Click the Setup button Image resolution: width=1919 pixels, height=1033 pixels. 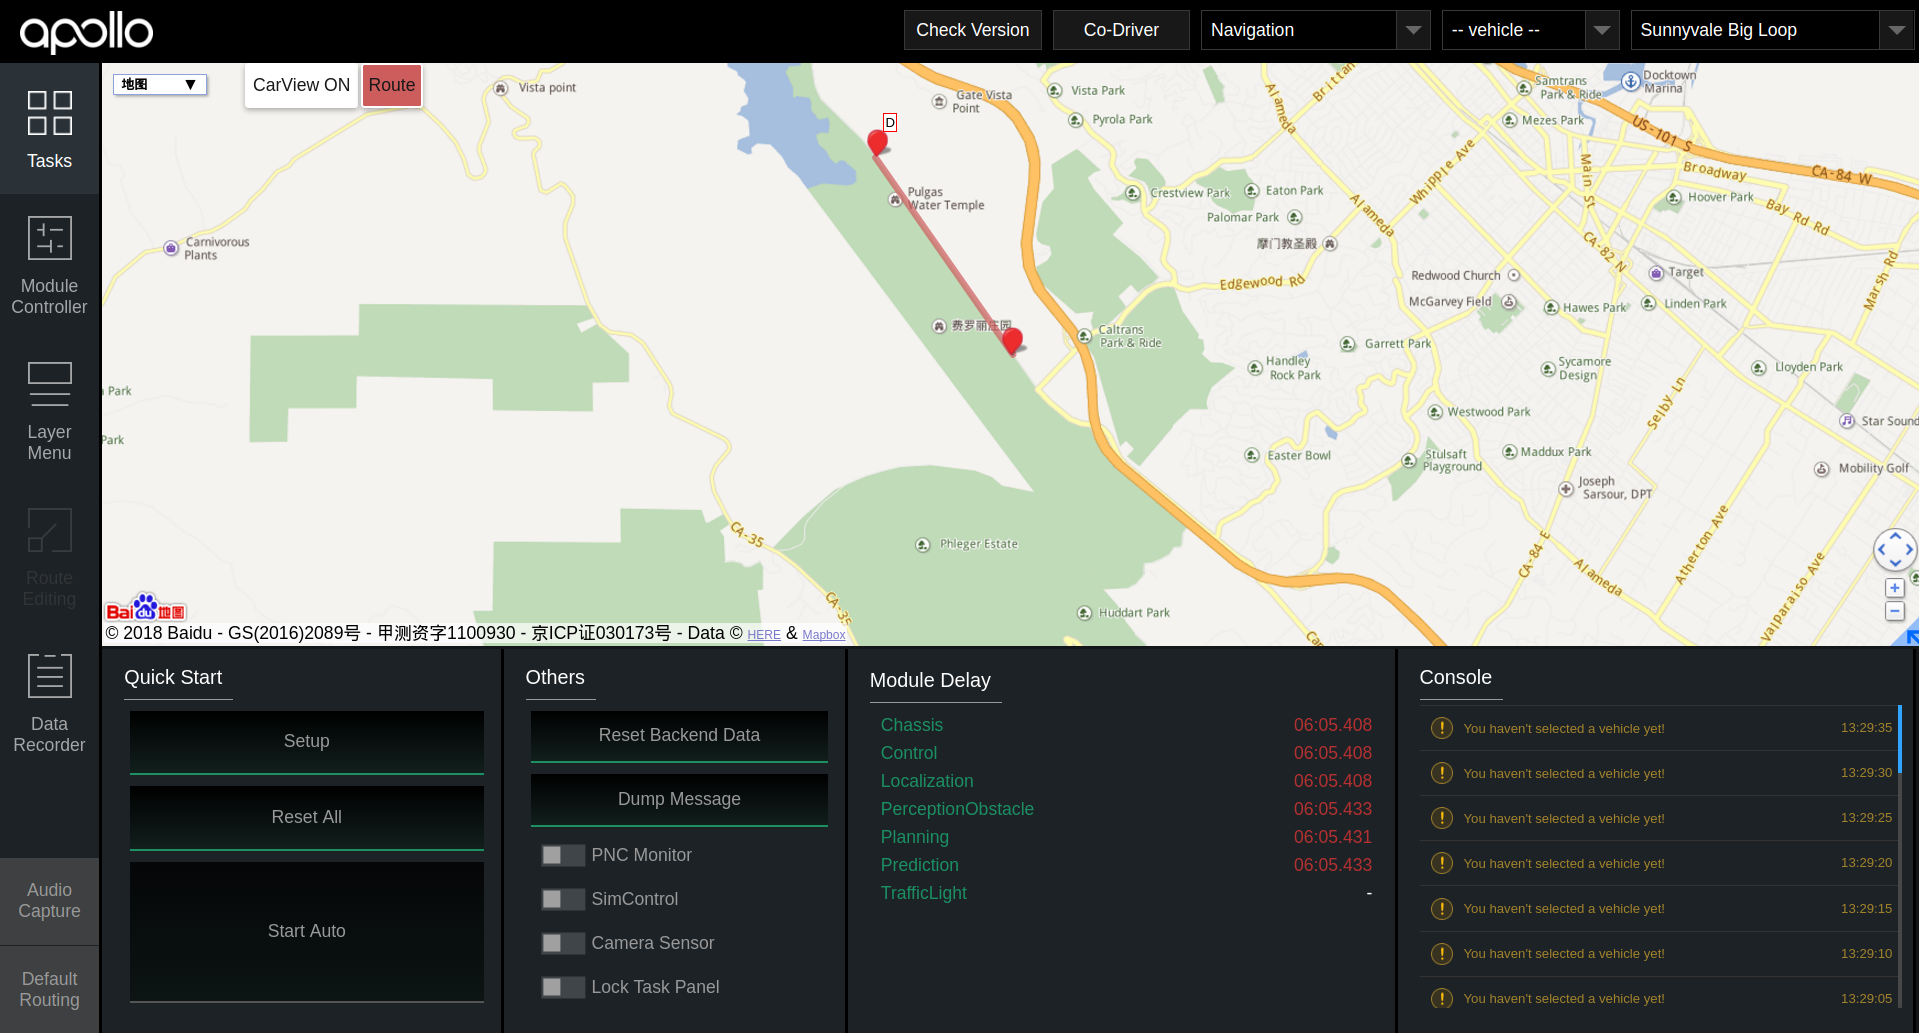tap(306, 742)
